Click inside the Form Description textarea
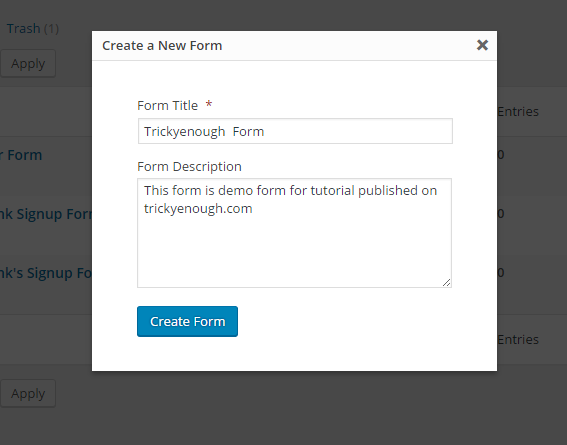 coord(294,233)
